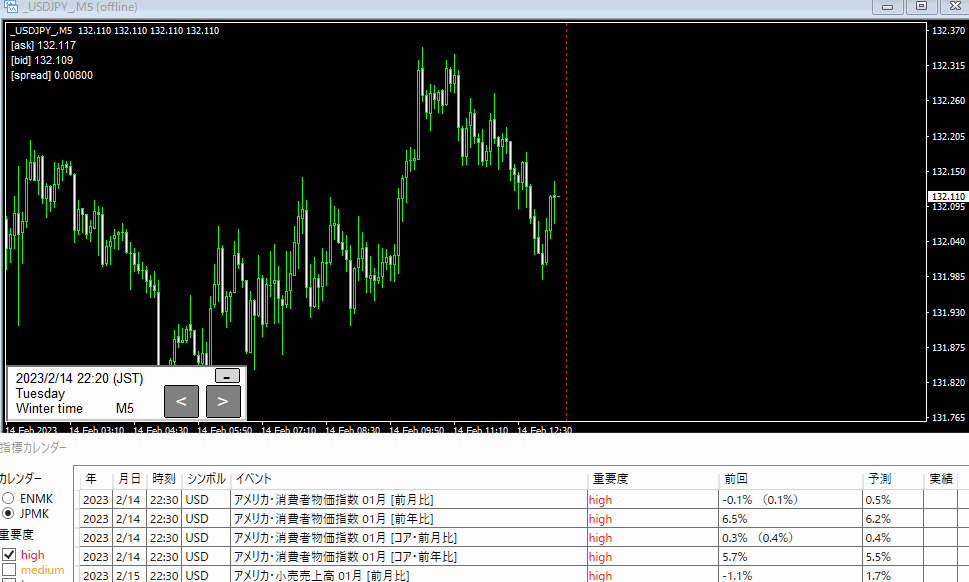Viewport: 969px width, 582px height.
Task: Select the 消費者物価指数 [前年比] event row
Action: [x=332, y=519]
